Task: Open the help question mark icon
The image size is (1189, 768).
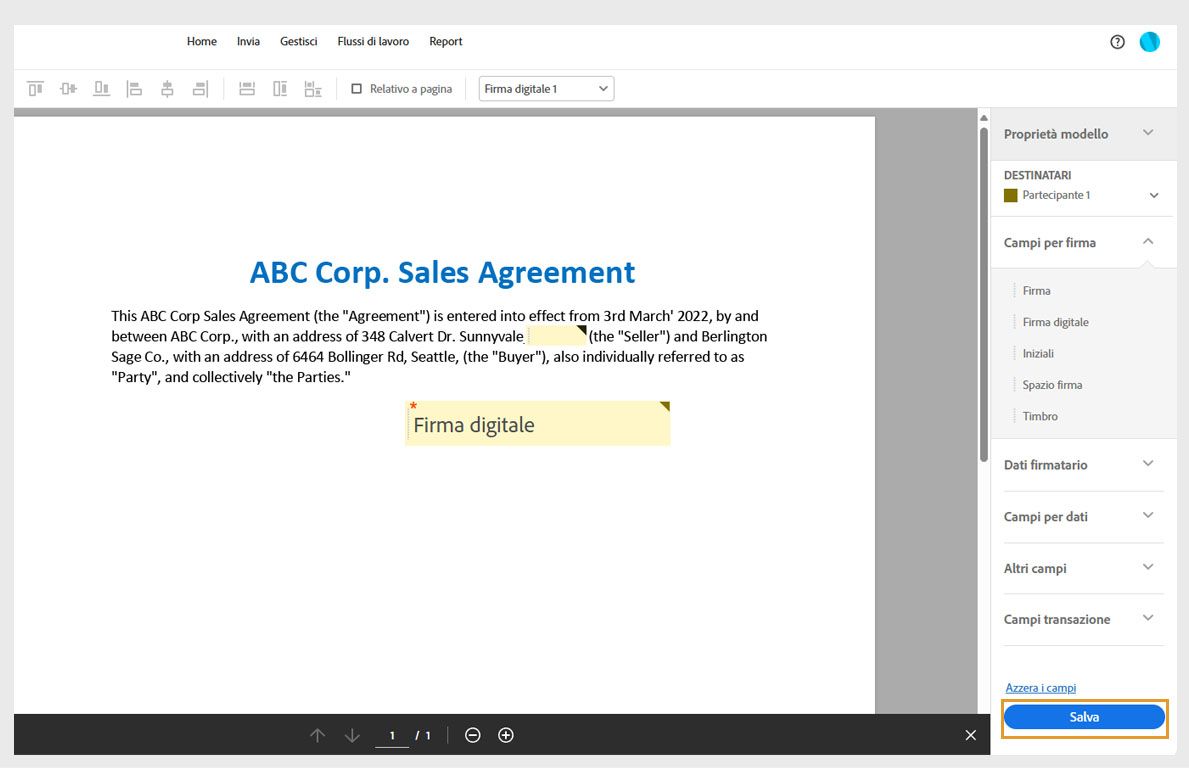Action: point(1117,42)
